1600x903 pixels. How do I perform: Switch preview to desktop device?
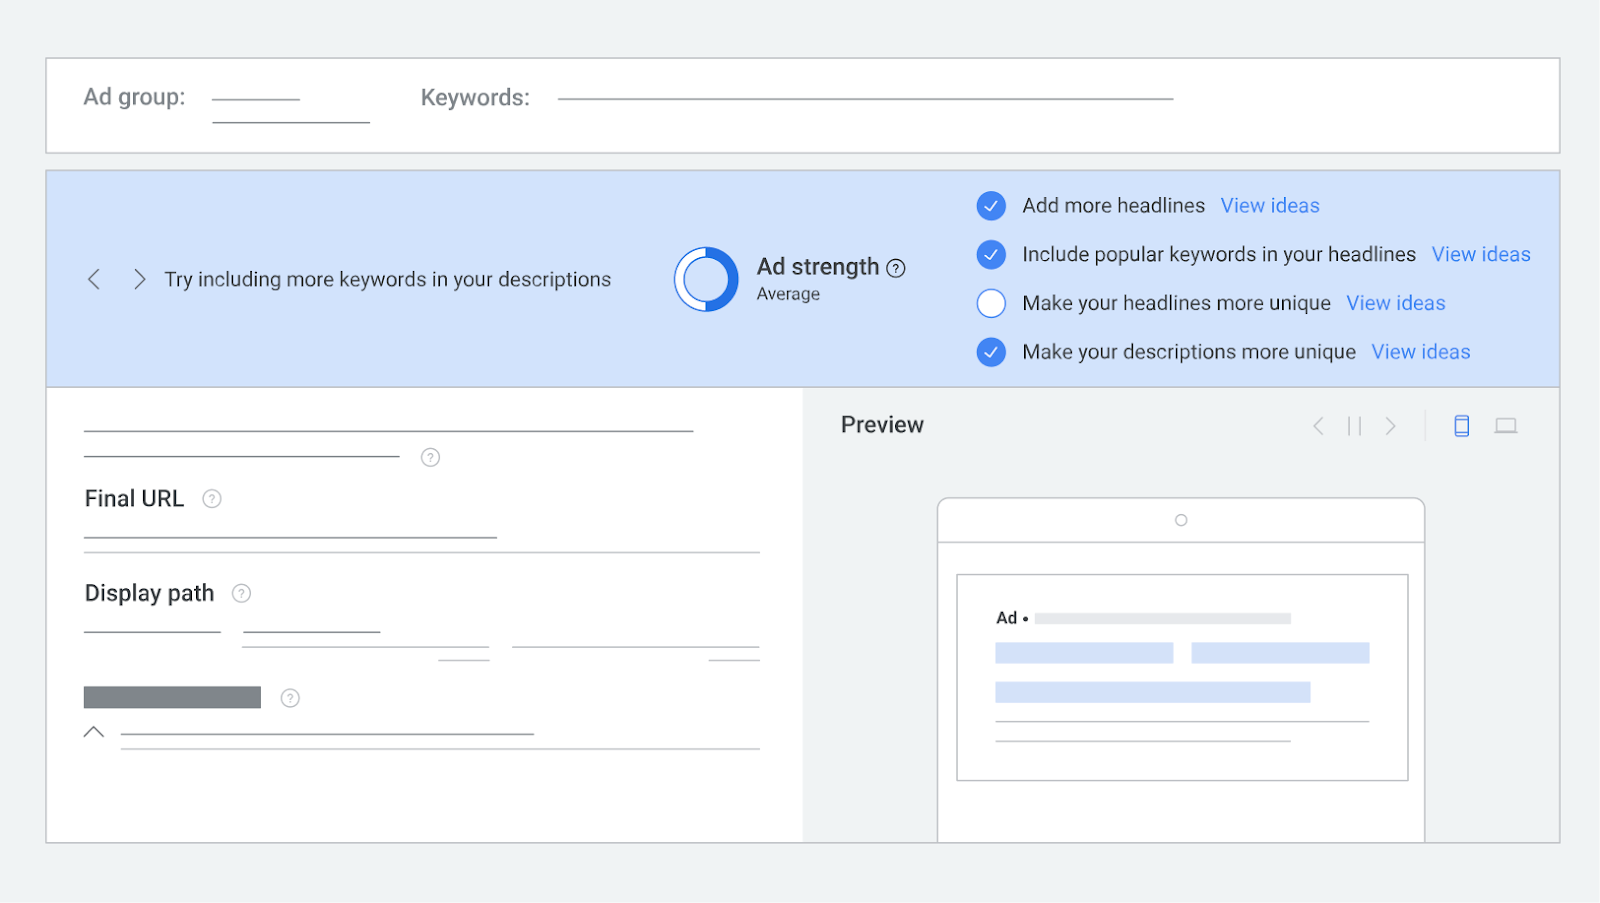point(1506,426)
